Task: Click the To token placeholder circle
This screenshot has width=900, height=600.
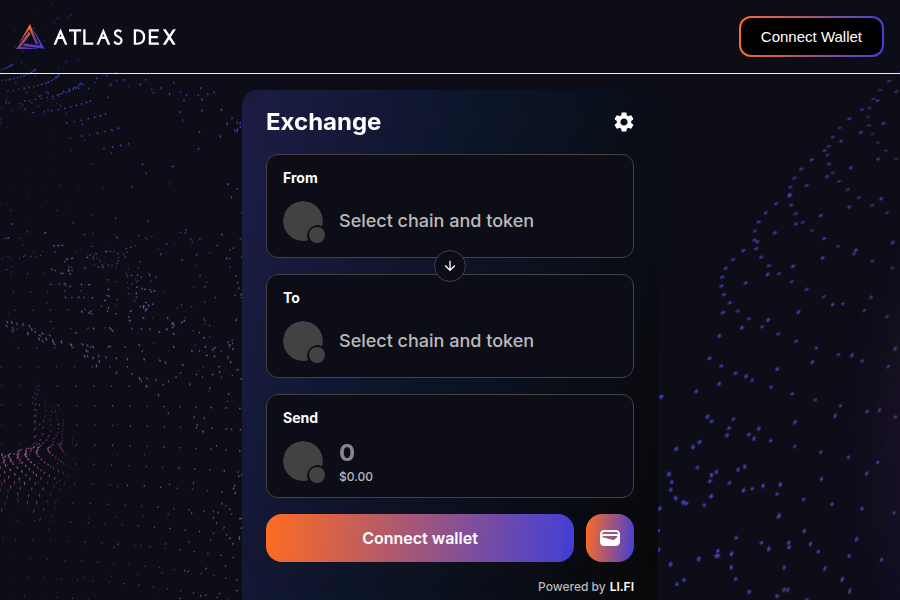Action: [301, 339]
